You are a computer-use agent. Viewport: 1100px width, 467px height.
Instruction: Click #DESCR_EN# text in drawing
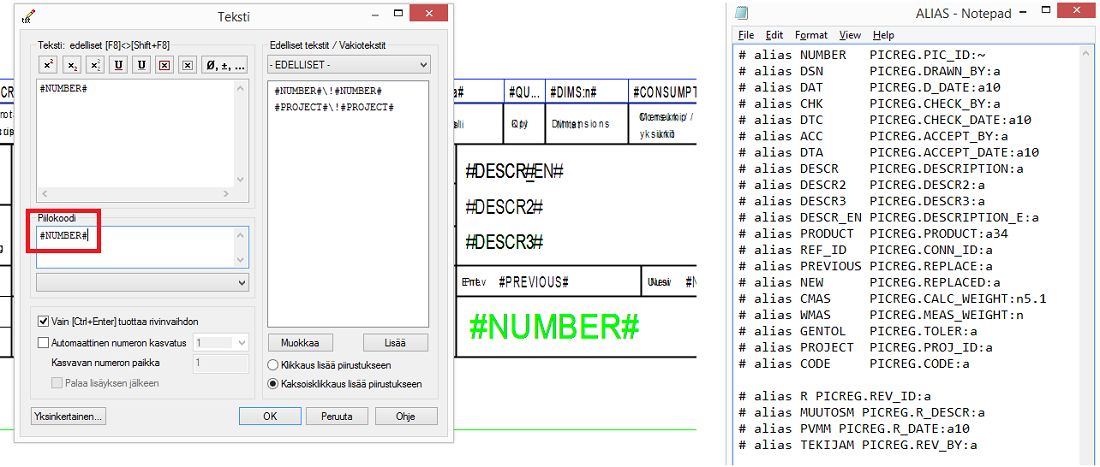[516, 172]
